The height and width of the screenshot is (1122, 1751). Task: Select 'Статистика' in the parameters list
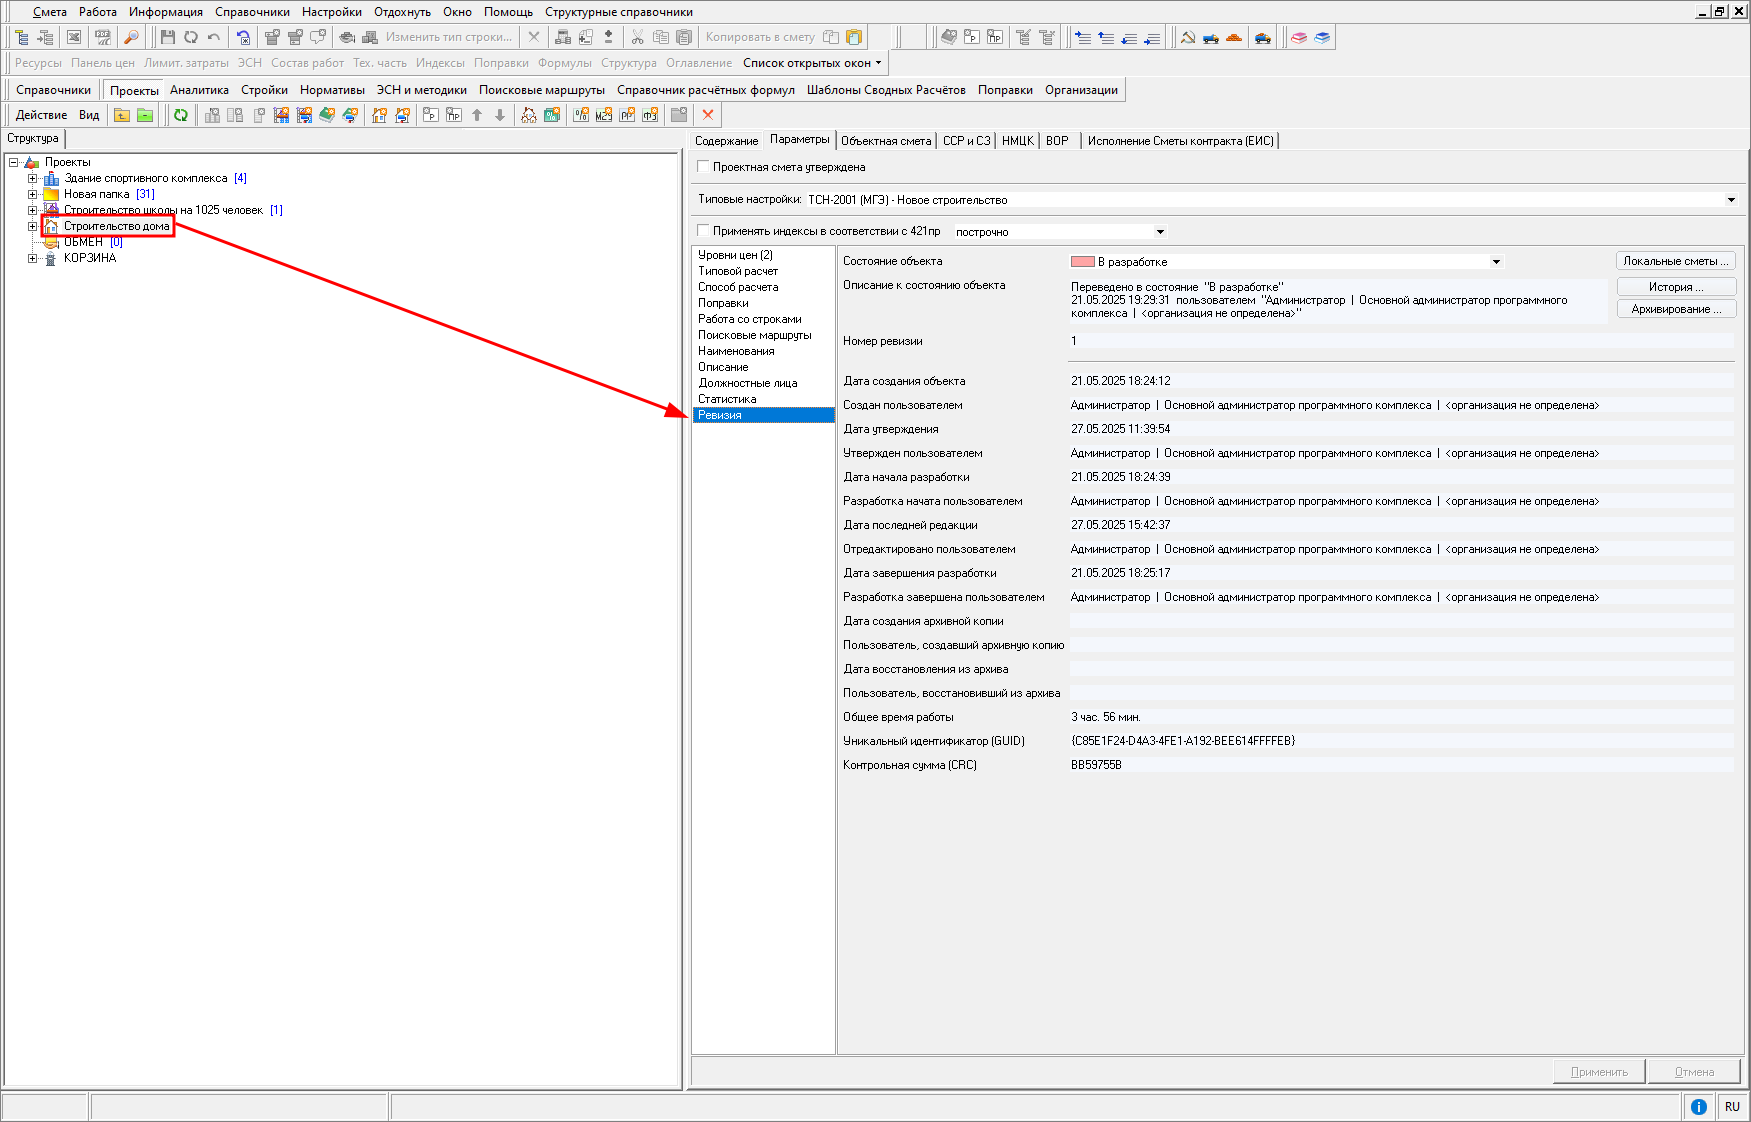tap(727, 399)
